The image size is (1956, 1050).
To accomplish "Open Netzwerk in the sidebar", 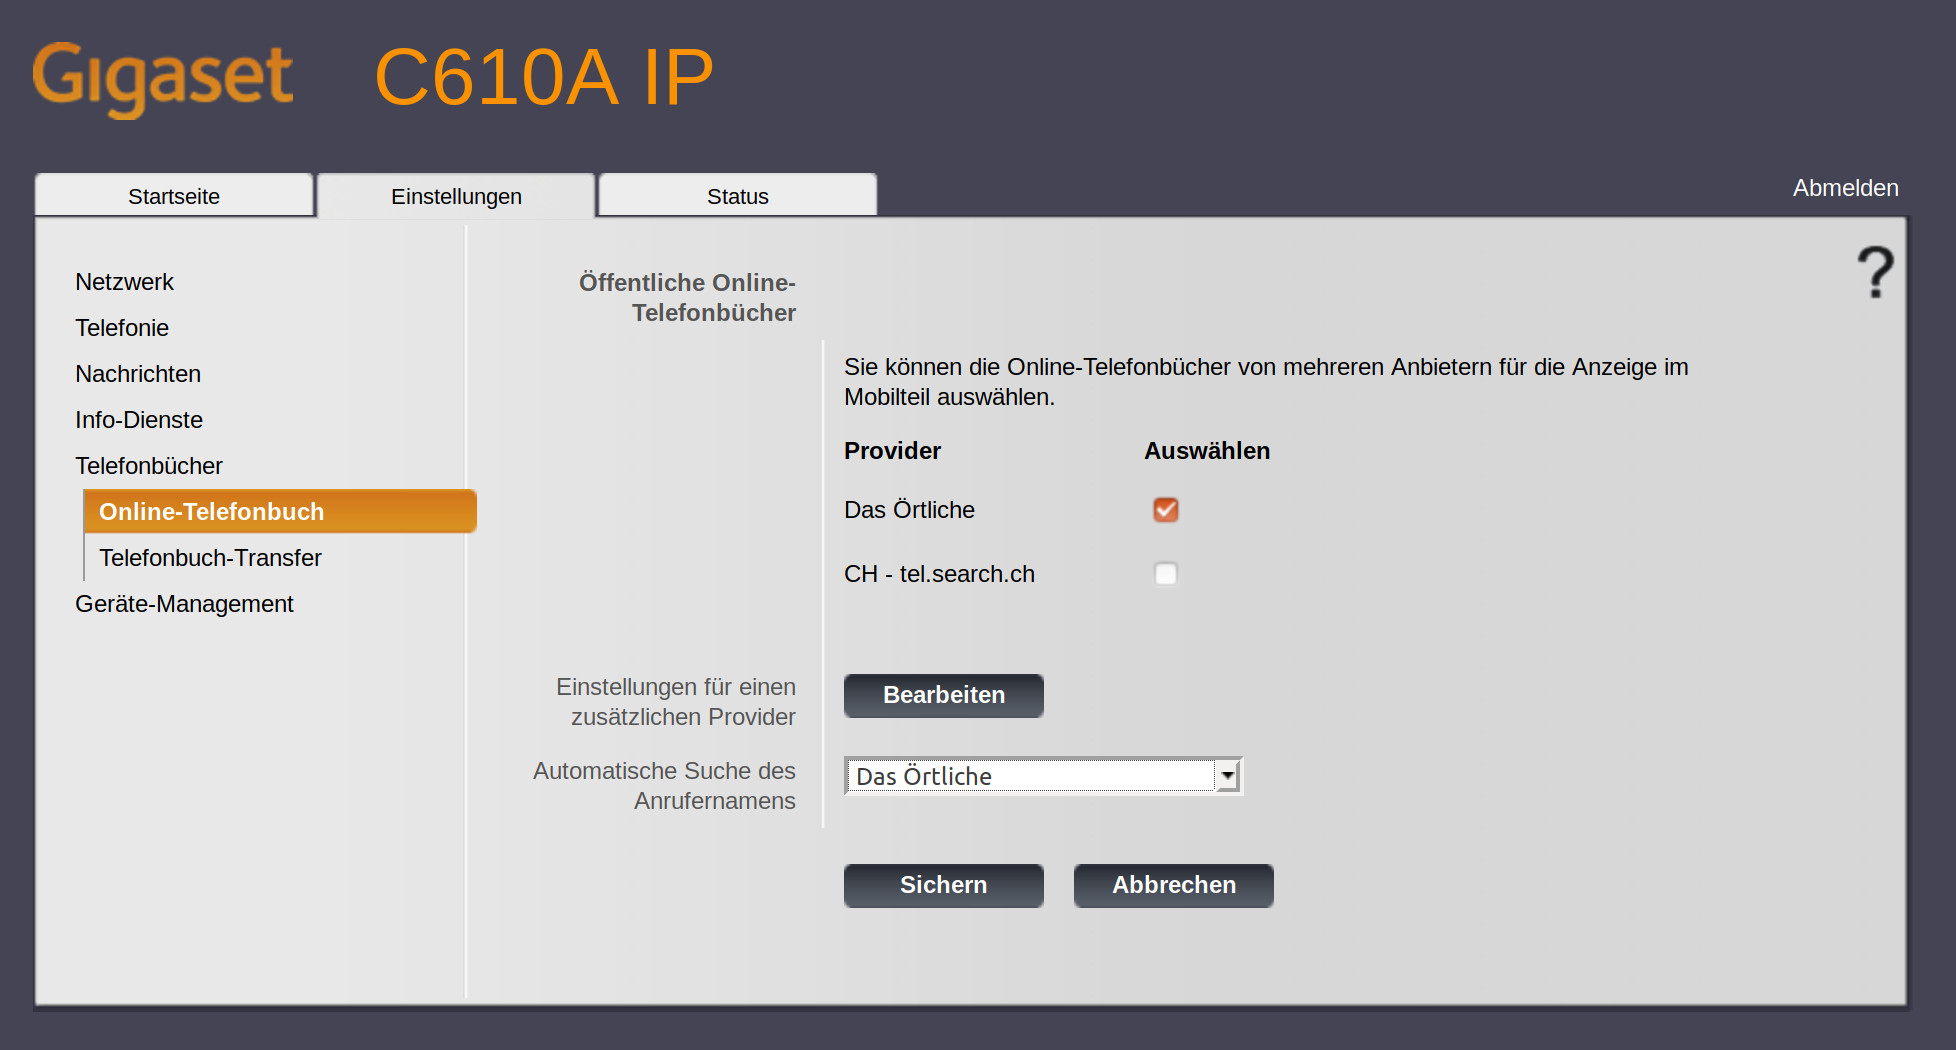I will (124, 282).
